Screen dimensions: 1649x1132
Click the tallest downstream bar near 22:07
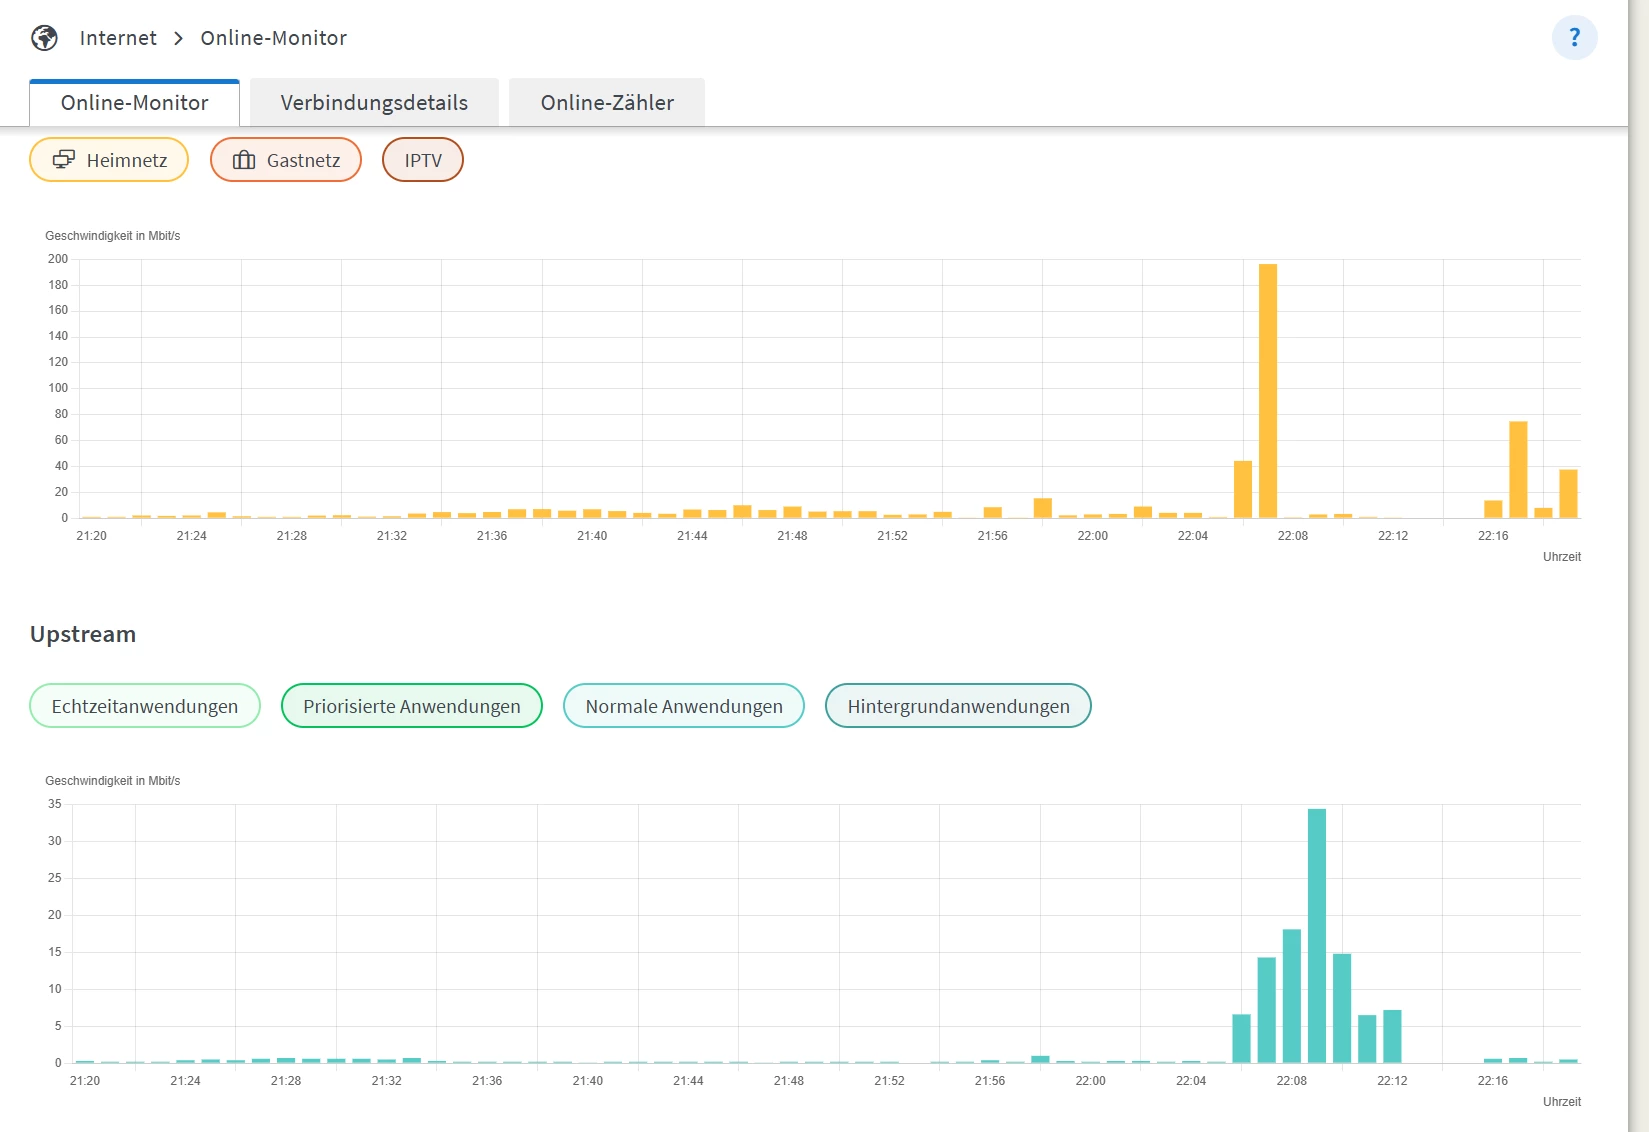(x=1268, y=391)
